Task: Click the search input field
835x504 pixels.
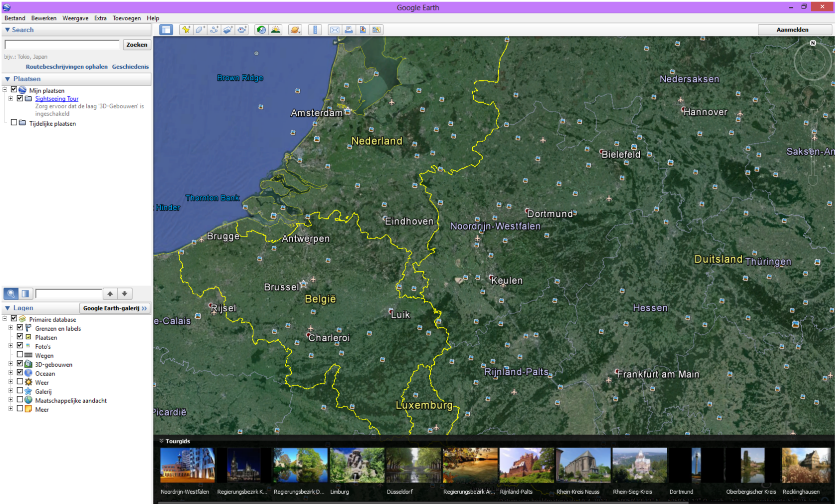Action: (x=62, y=45)
